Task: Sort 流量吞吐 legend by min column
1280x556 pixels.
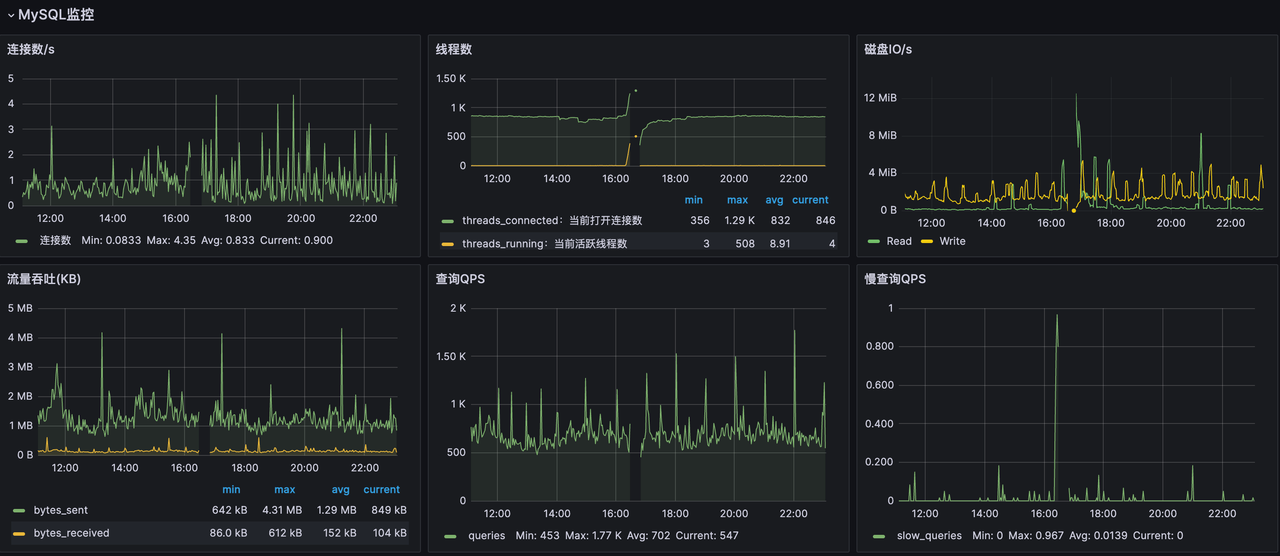Action: (231, 490)
